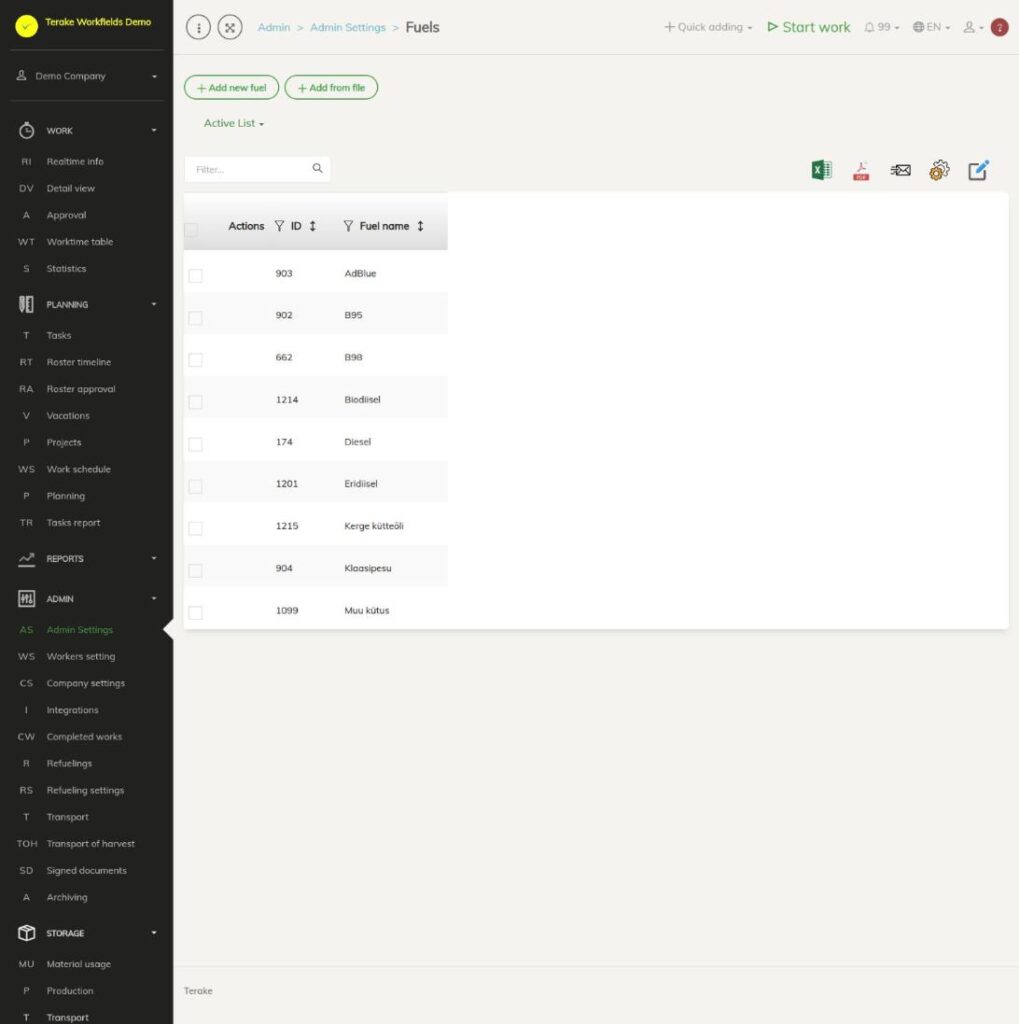Screen dimensions: 1019x1024
Task: Toggle fullscreen expand icon in header
Action: click(230, 27)
